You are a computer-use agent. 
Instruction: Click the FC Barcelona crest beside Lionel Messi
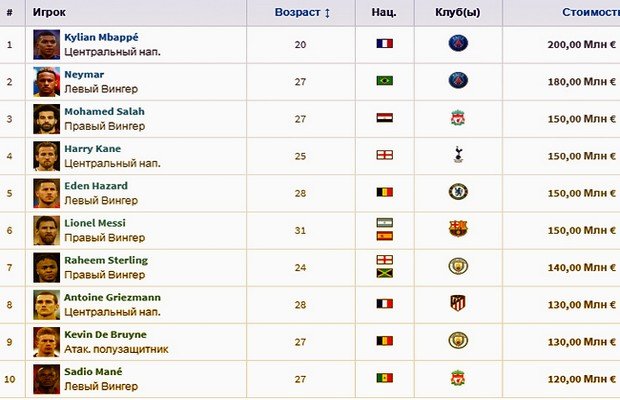(458, 229)
